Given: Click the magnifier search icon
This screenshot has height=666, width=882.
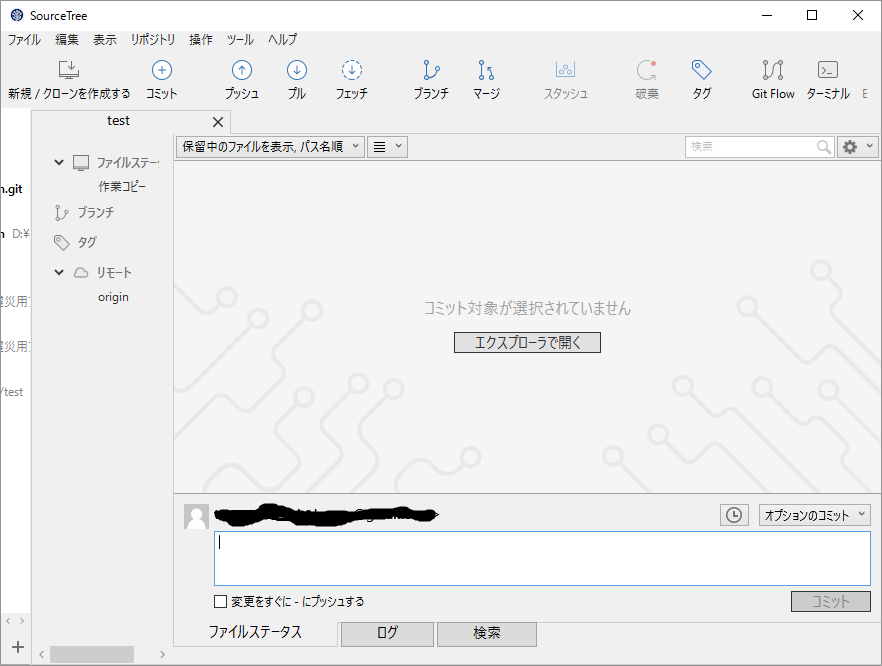Looking at the screenshot, I should 824,147.
